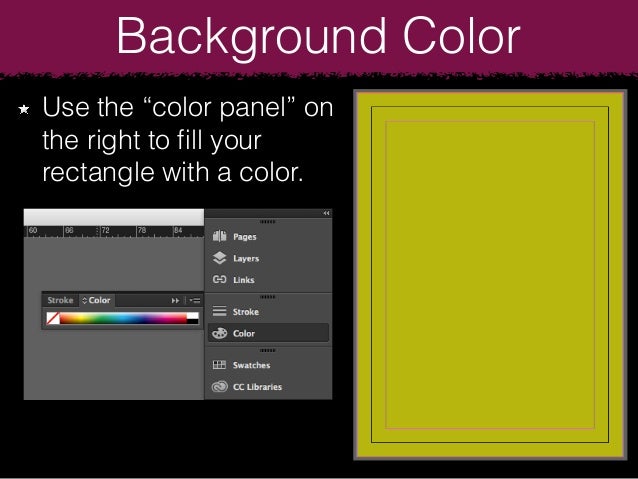Open the Stroke panel icon in dock
The image size is (638, 479).
click(x=219, y=311)
